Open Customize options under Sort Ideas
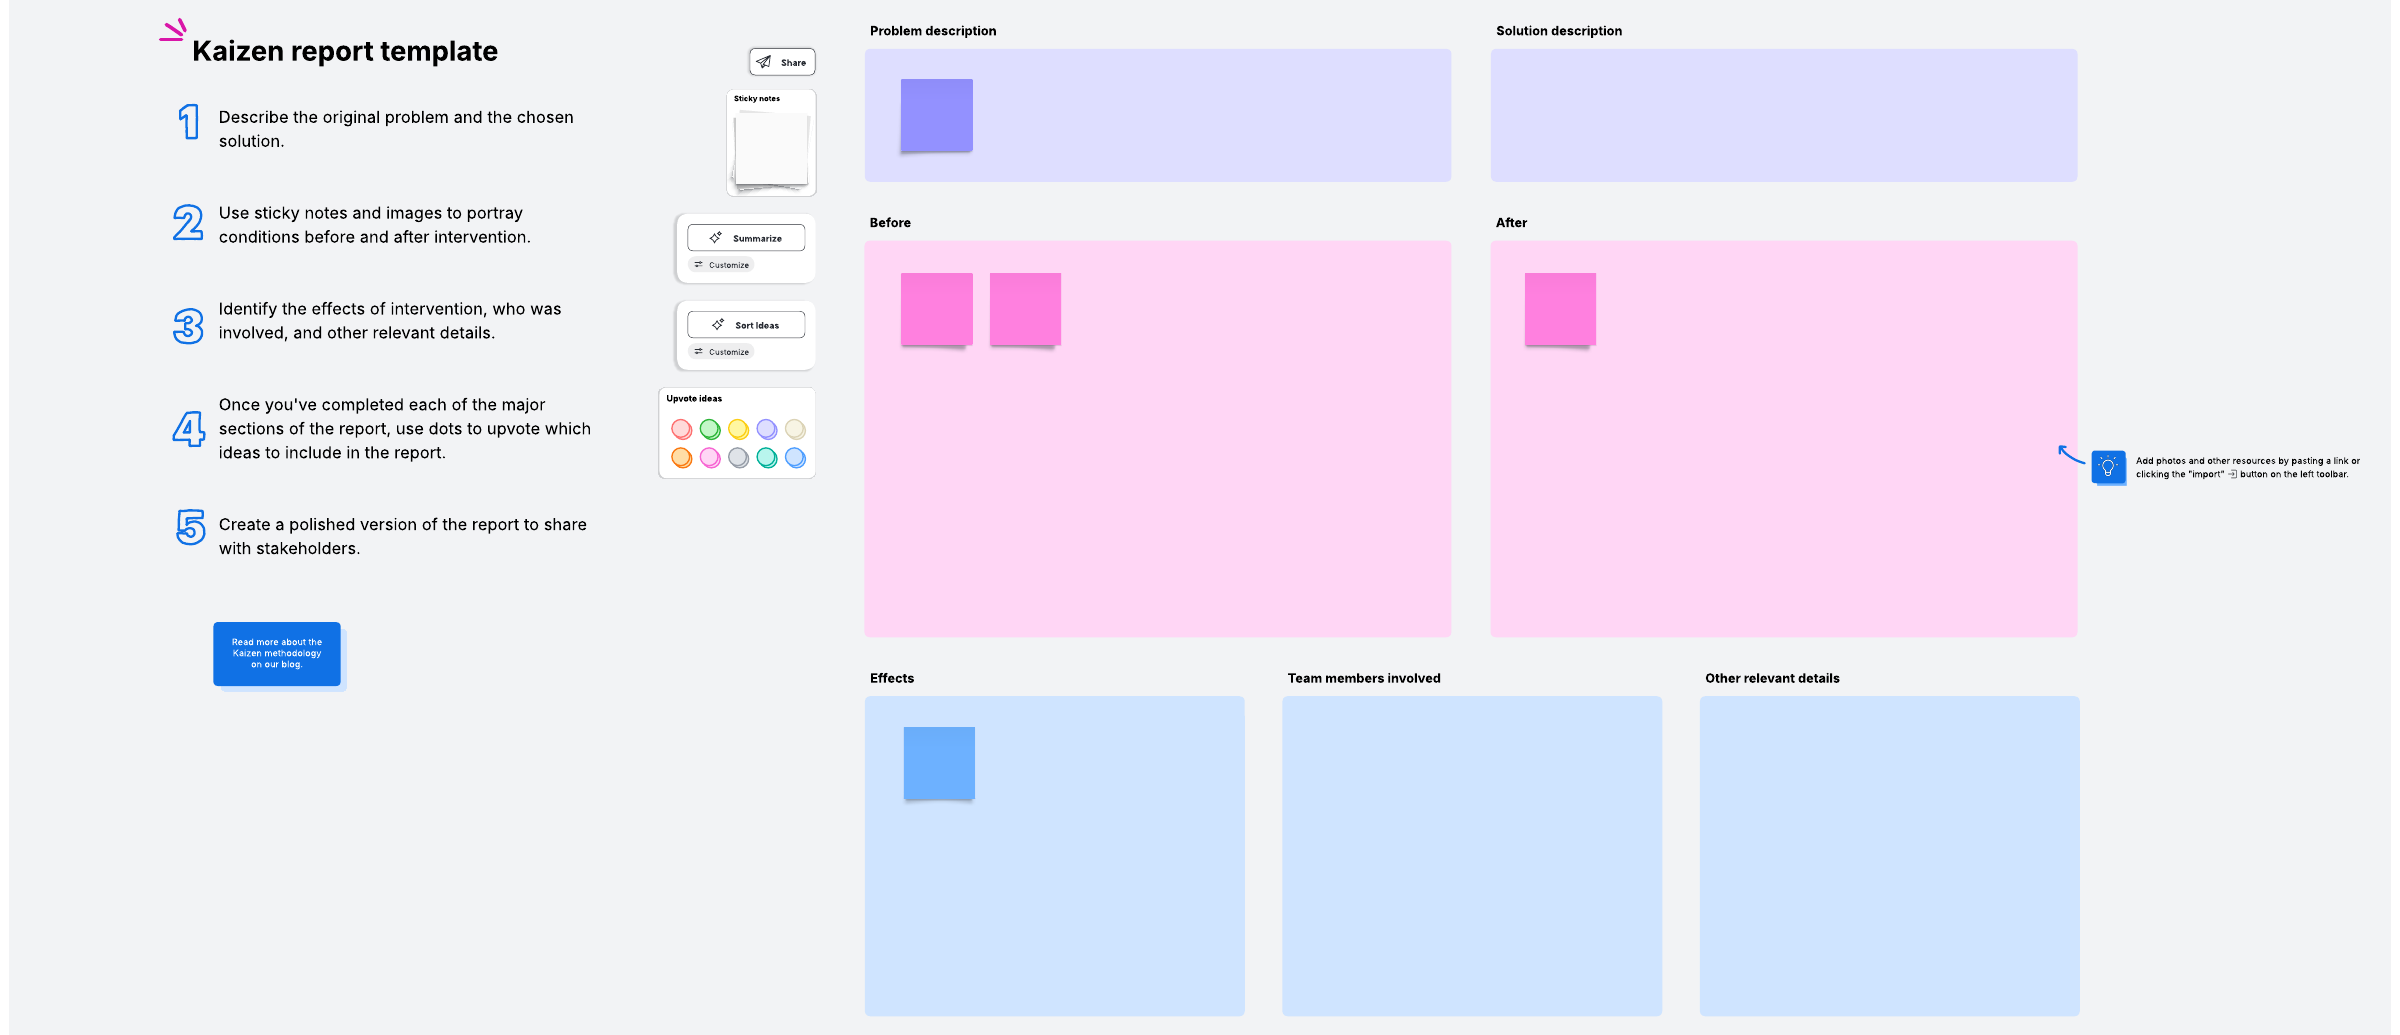 click(x=722, y=352)
